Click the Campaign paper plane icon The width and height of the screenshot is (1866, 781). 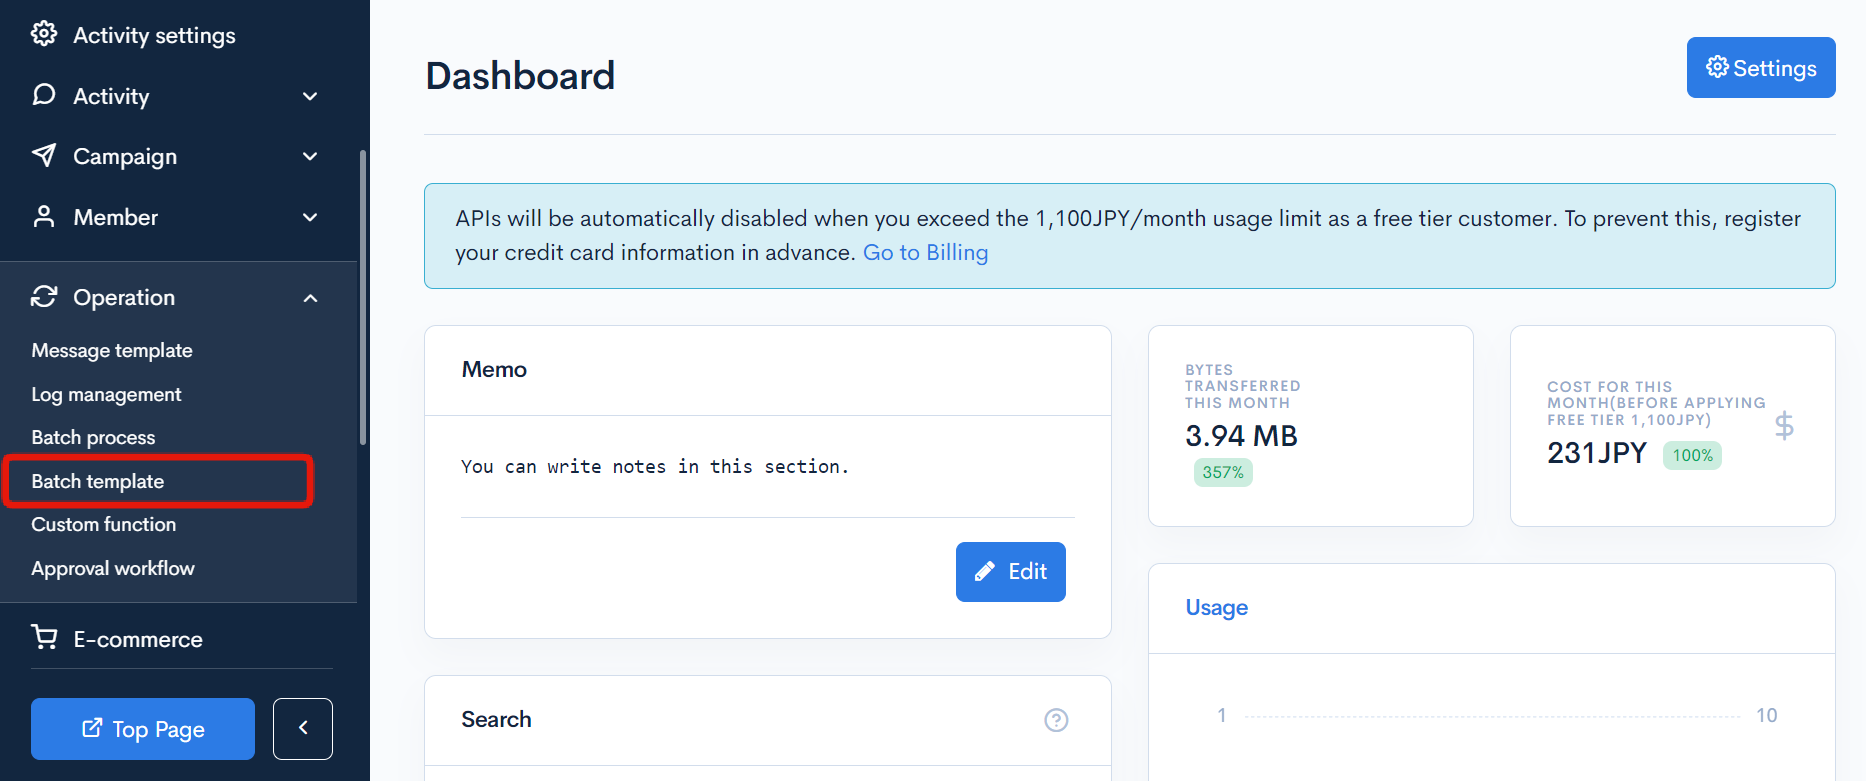(45, 155)
